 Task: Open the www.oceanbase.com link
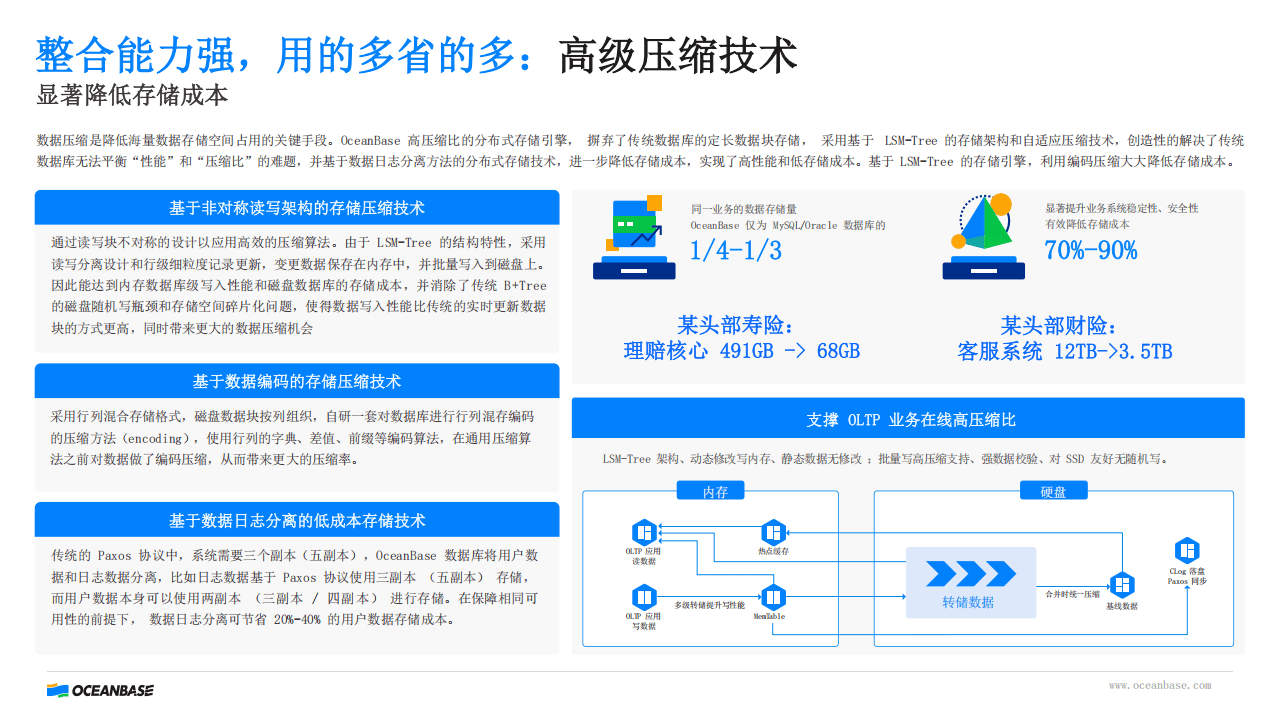coord(1160,685)
